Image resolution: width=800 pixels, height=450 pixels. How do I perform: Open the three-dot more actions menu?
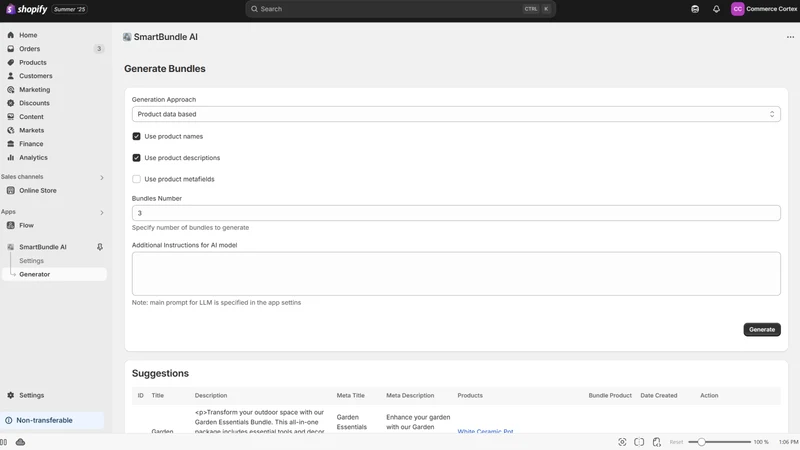pos(790,37)
